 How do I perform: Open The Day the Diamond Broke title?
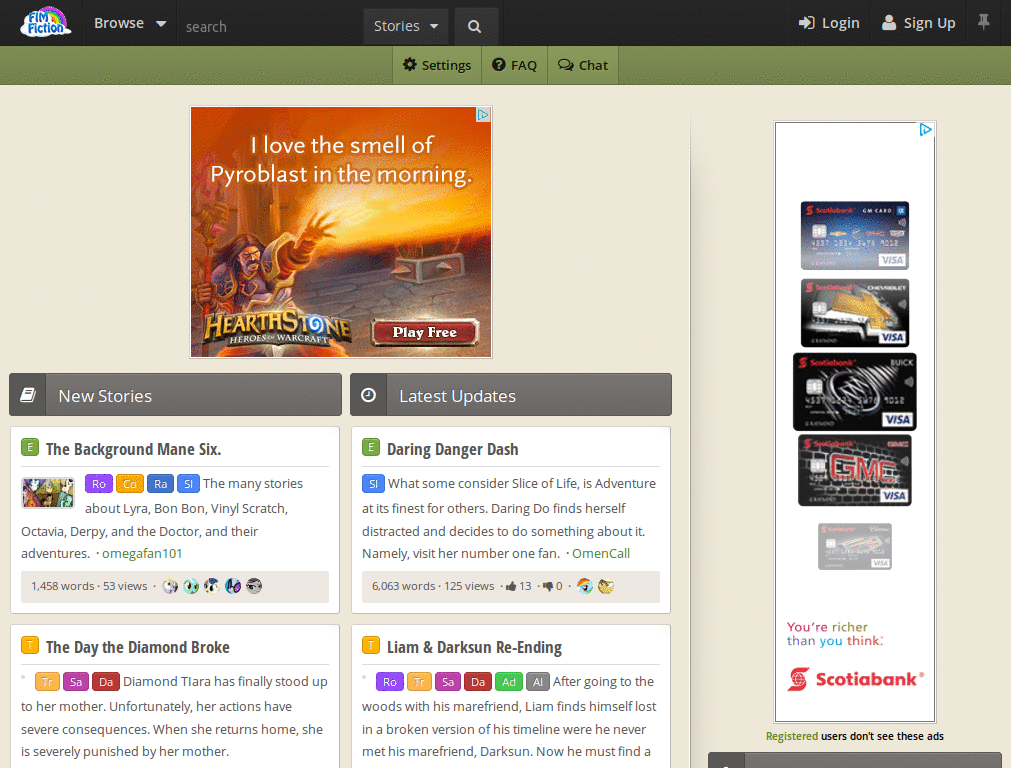[x=138, y=647]
